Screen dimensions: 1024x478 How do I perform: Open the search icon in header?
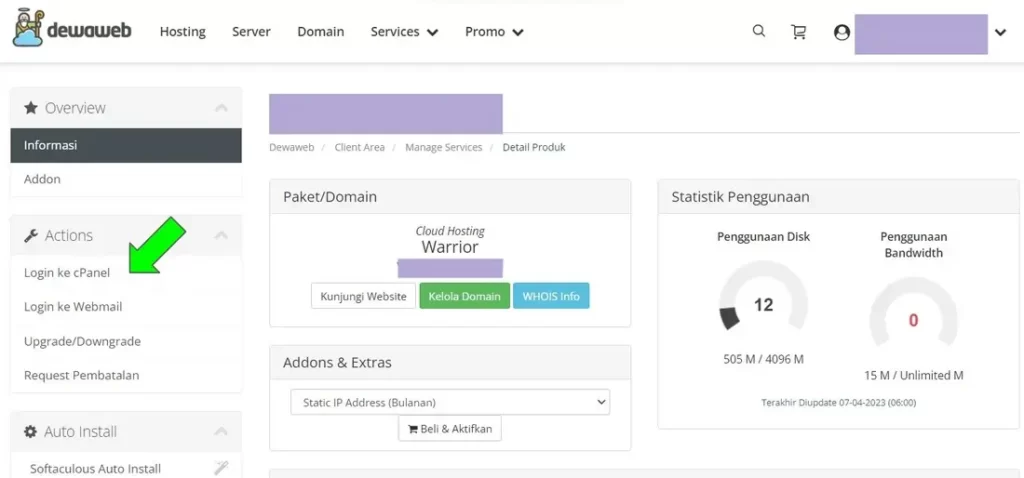coord(758,31)
